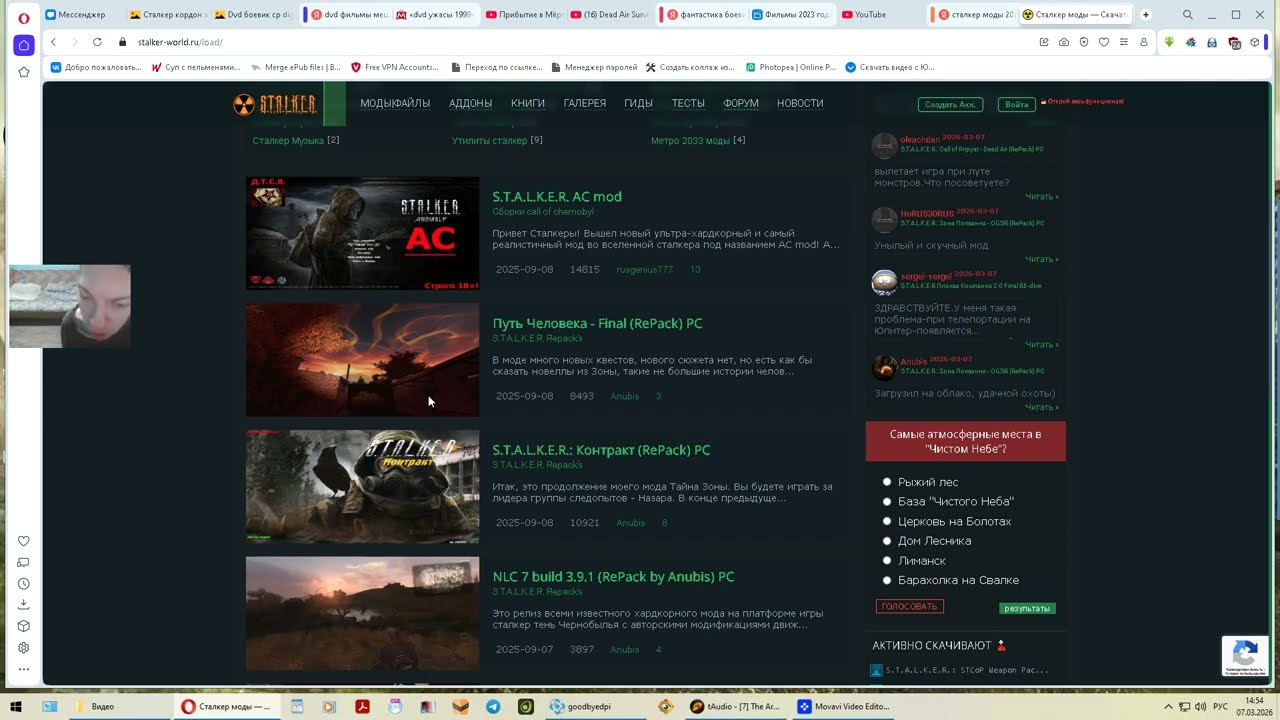Click ГОЛОСОВАТЬ vote button
This screenshot has height=720, width=1280.
point(909,607)
